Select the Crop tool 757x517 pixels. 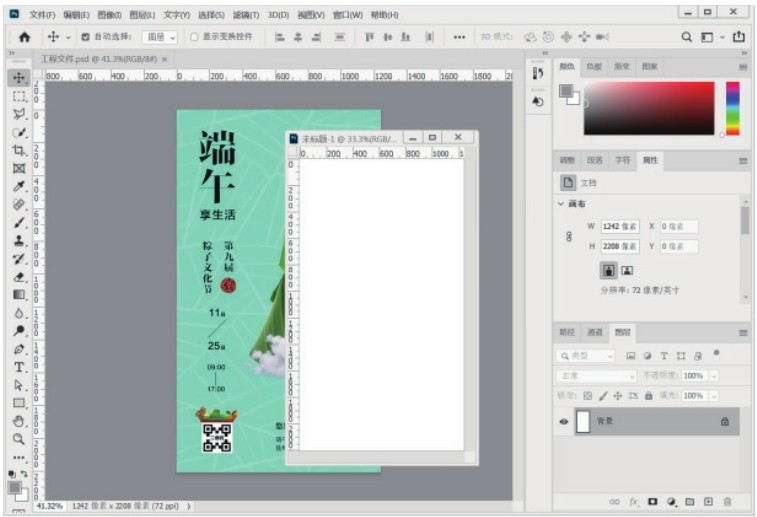(x=19, y=150)
